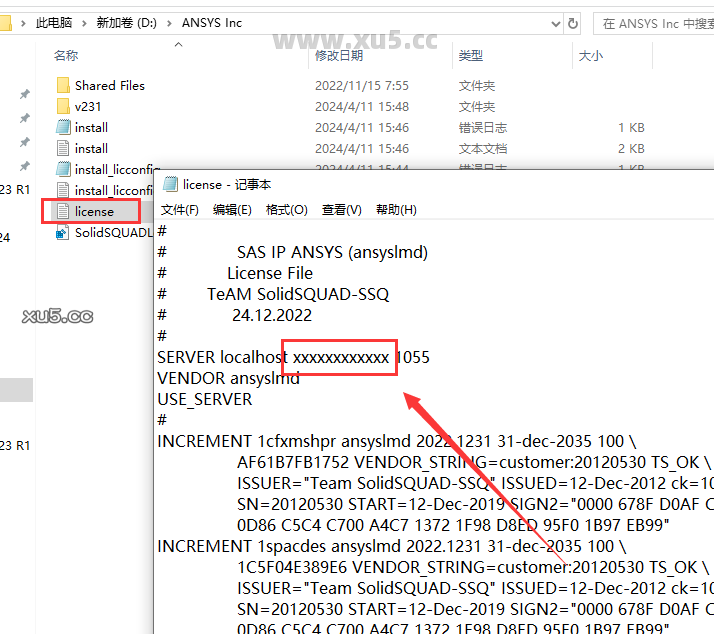
Task: Click the install error log file icon
Action: coord(62,127)
